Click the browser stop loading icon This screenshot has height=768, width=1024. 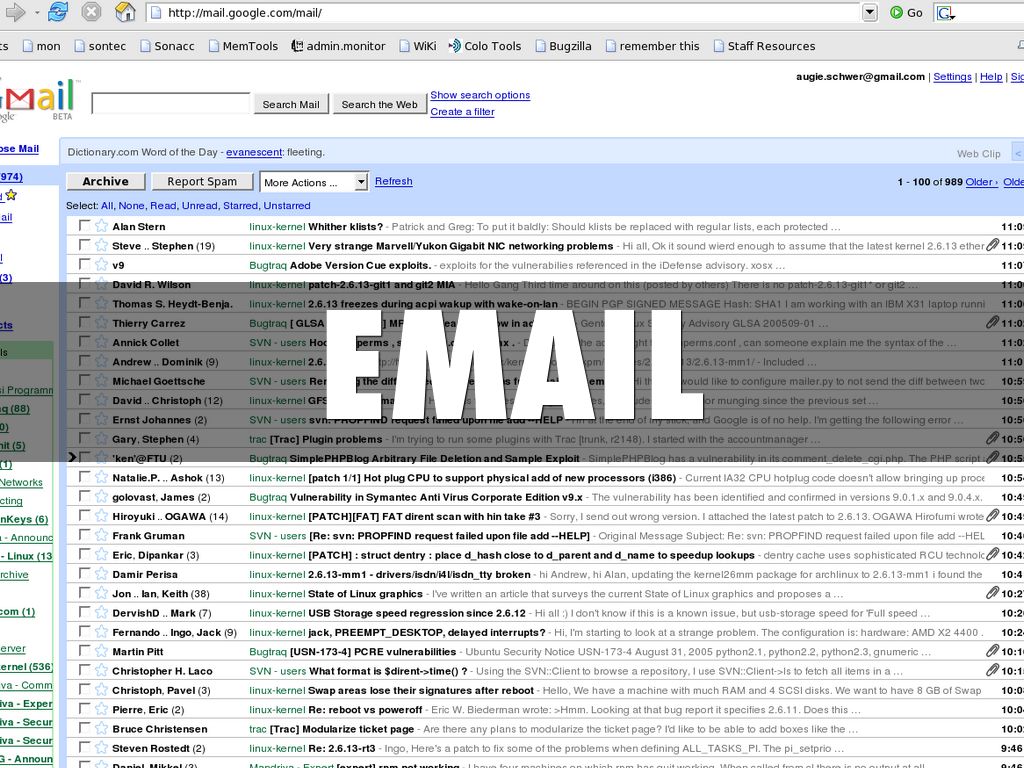[91, 12]
